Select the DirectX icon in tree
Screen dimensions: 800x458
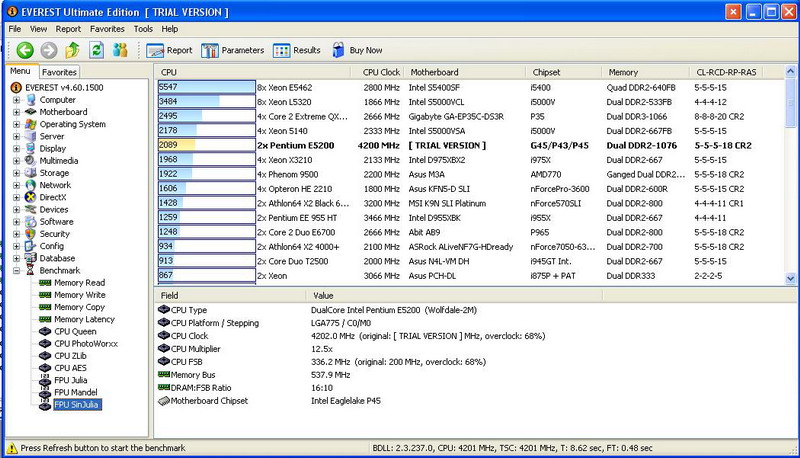pos(31,197)
